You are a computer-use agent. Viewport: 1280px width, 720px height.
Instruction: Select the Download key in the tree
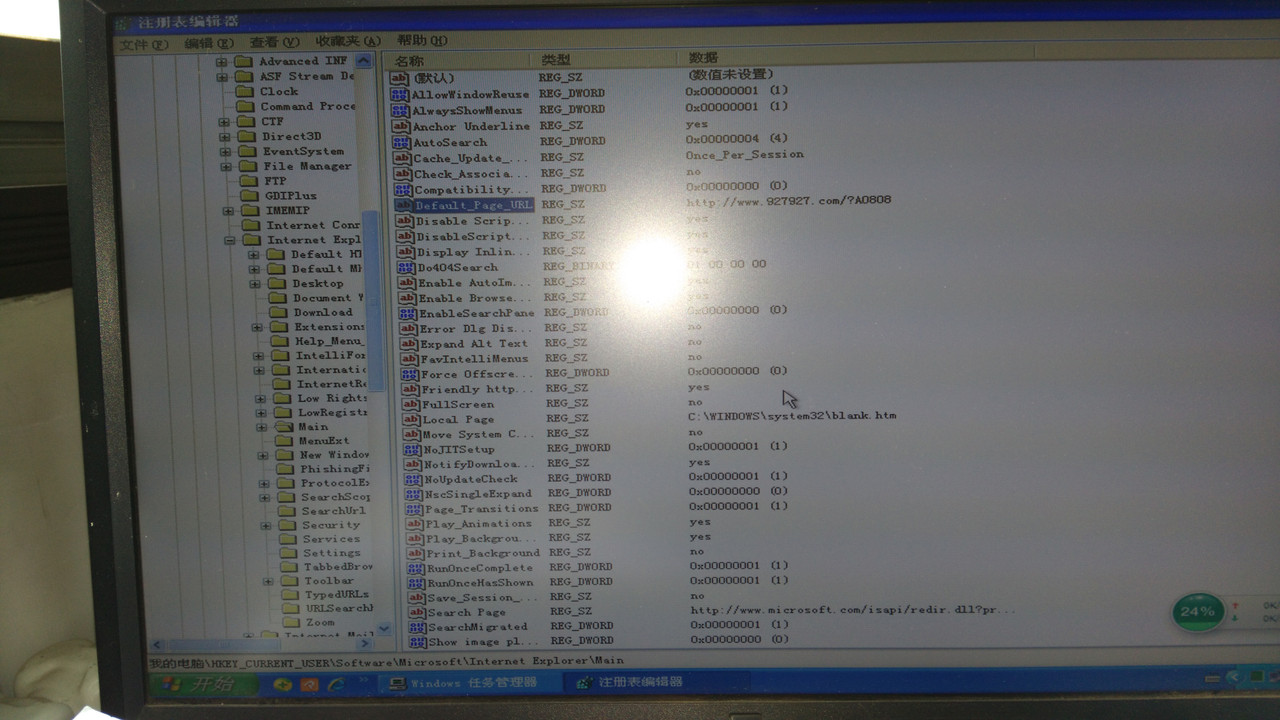pos(323,312)
